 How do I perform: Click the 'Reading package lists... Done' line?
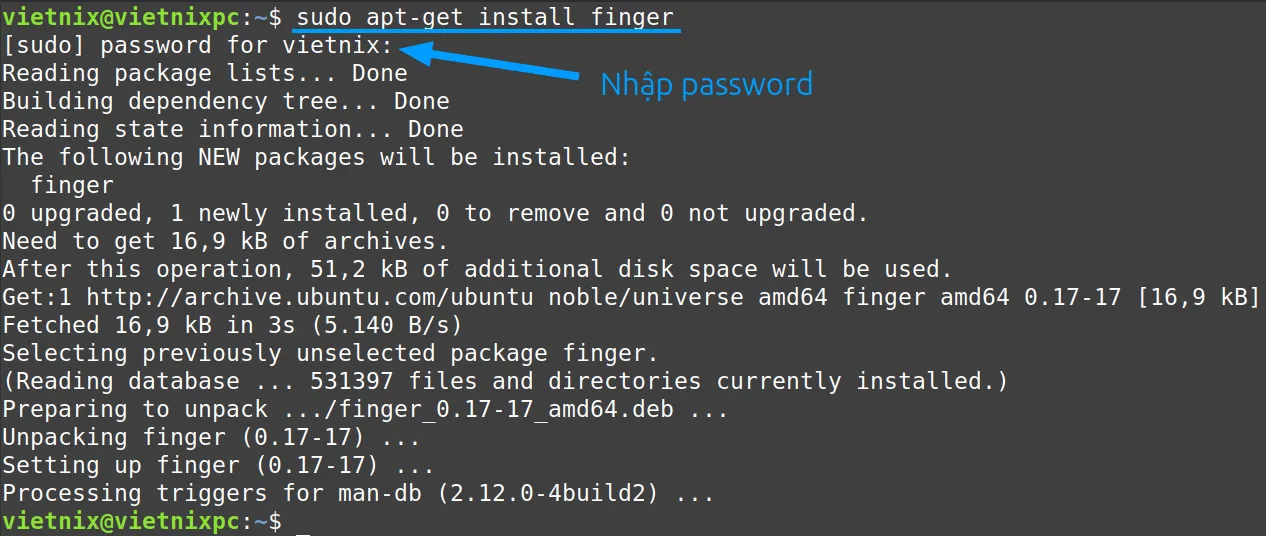click(x=205, y=73)
